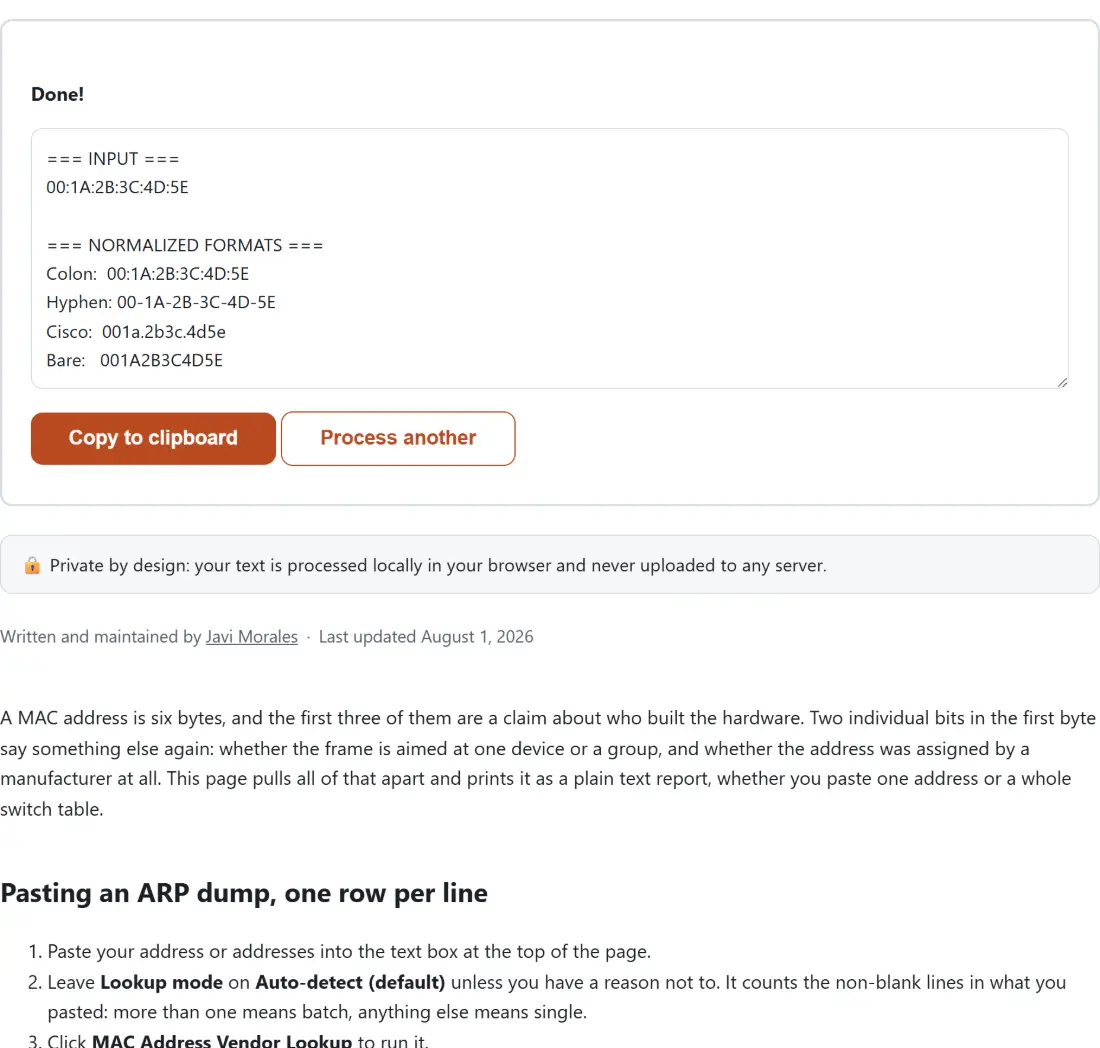Viewport: 1100px width, 1048px height.
Task: Click the Cisco format 001a.2b3c.4d5e line
Action: pos(136,332)
